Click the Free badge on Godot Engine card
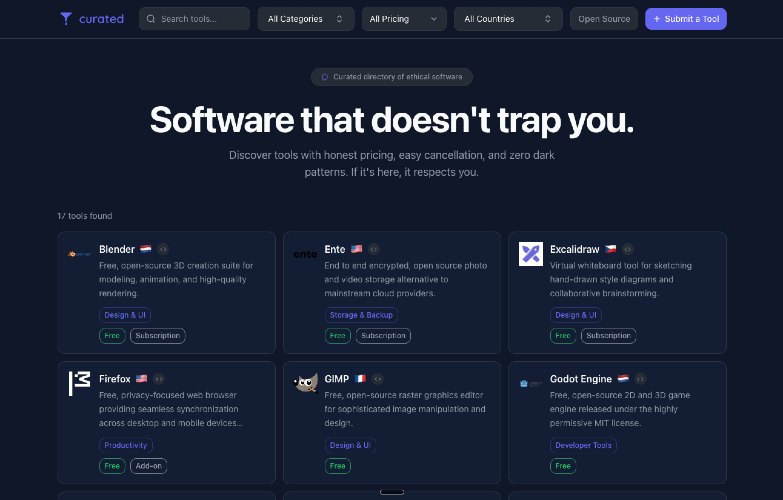 [563, 466]
